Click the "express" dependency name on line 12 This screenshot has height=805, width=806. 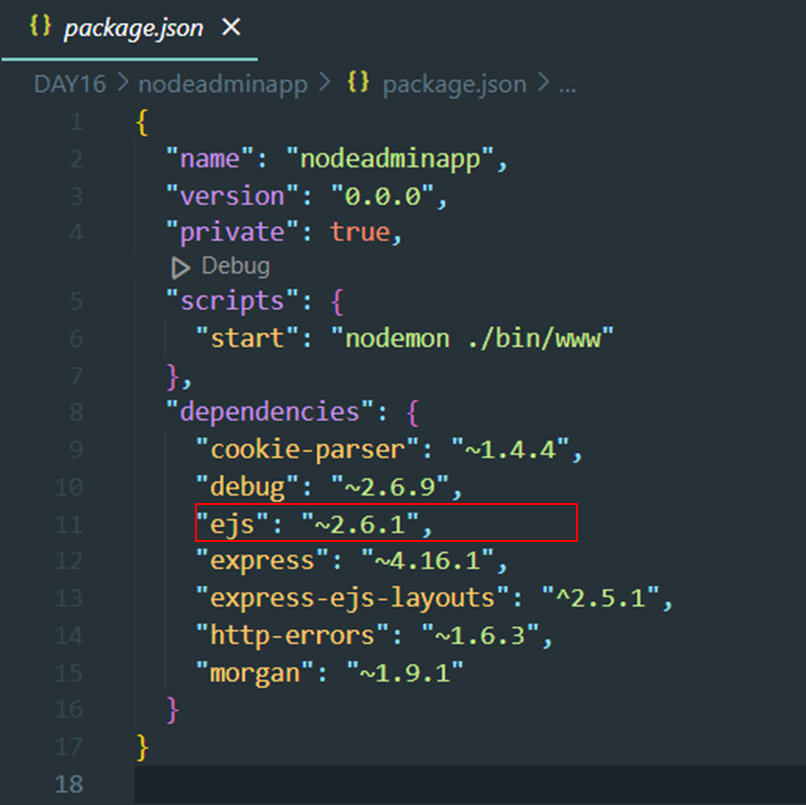[262, 561]
